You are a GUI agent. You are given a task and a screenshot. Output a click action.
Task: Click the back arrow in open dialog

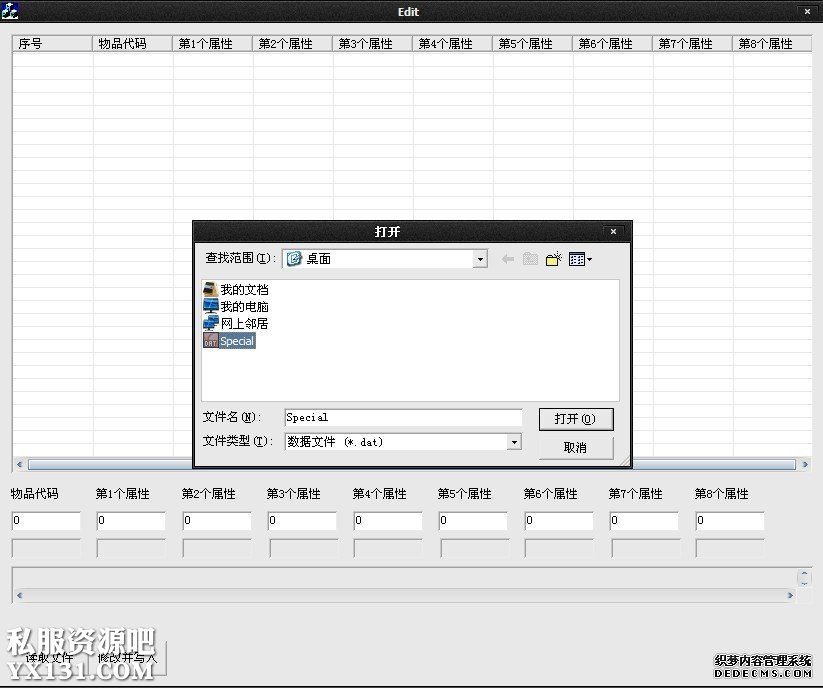(x=507, y=259)
